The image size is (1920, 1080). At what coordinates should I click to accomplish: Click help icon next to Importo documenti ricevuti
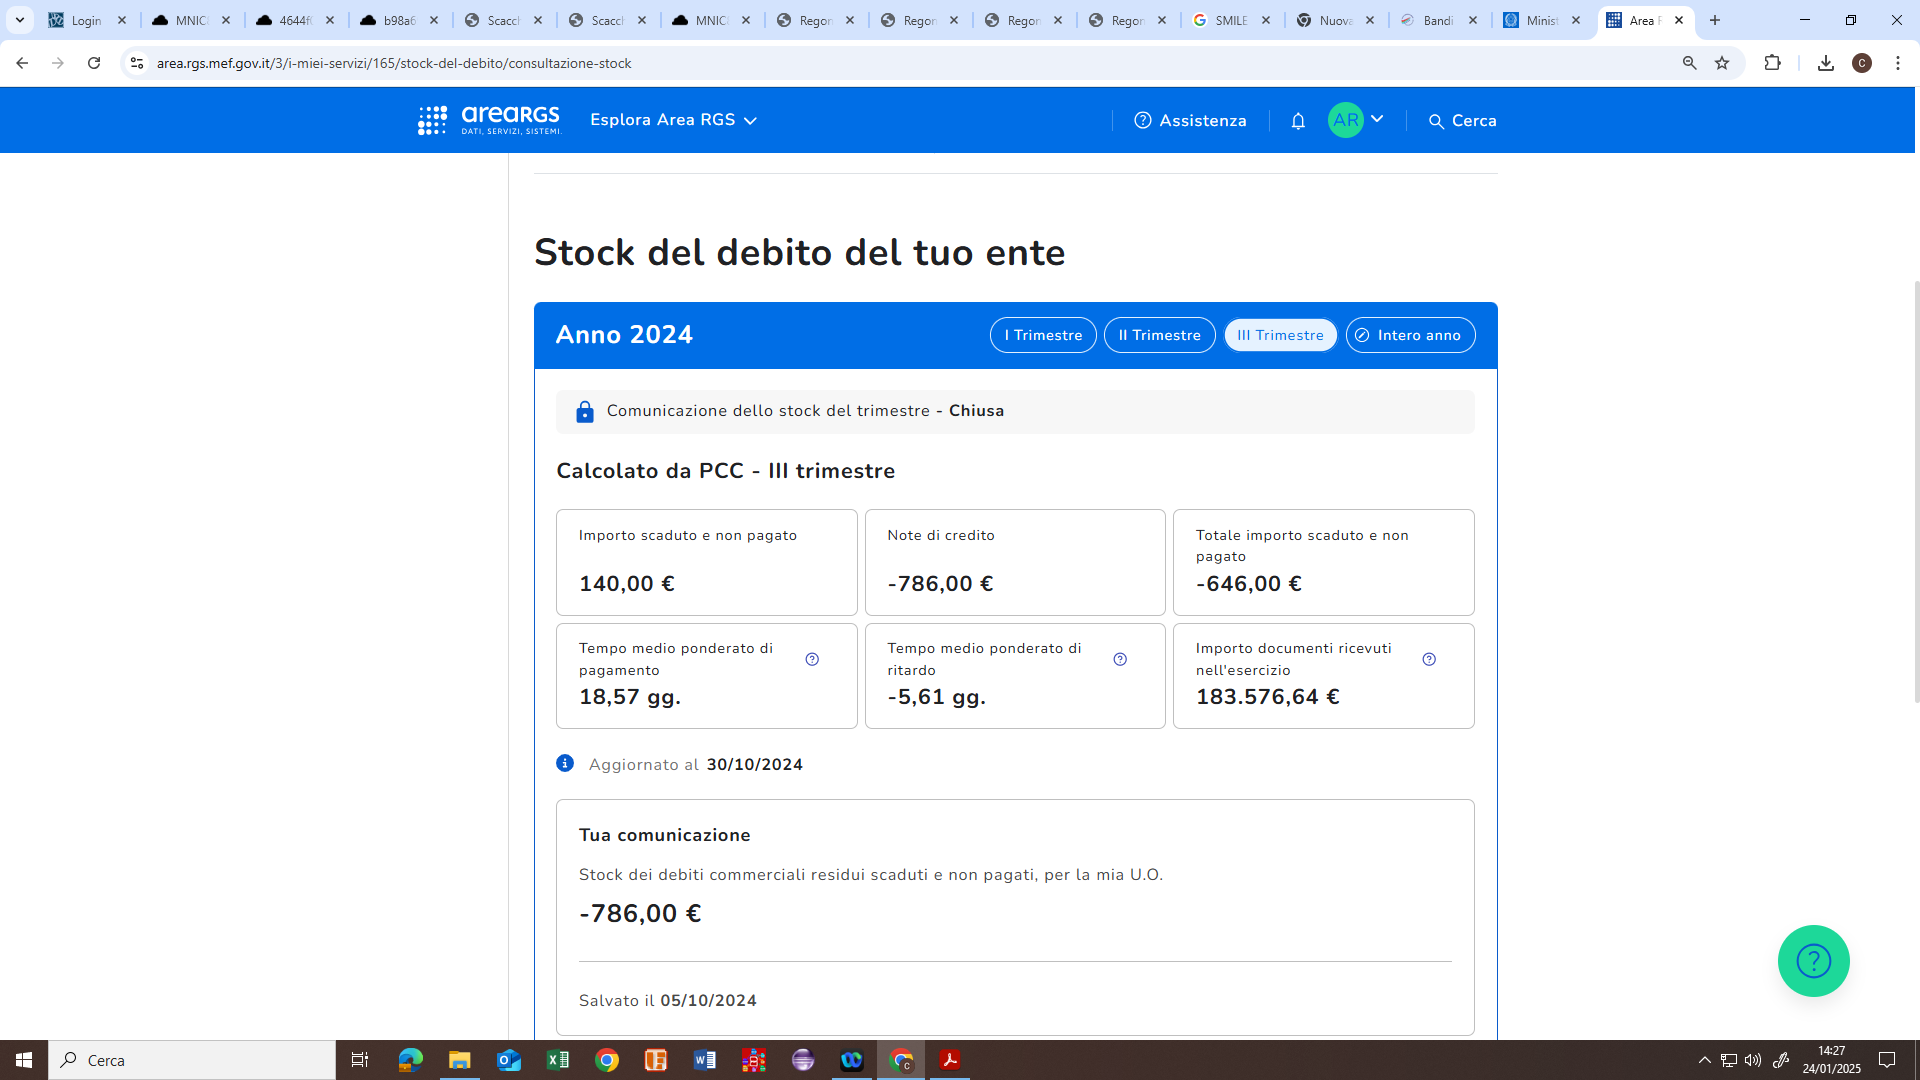[1429, 659]
